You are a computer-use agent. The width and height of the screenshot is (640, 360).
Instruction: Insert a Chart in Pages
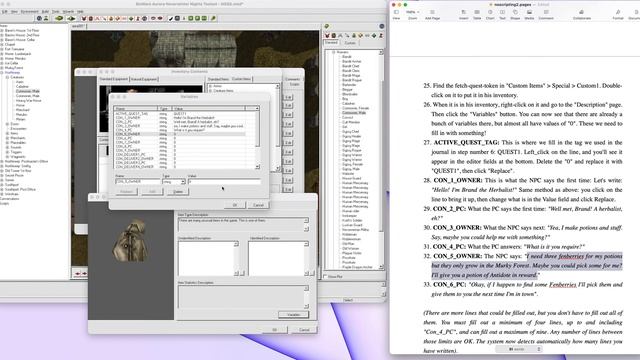tap(490, 14)
